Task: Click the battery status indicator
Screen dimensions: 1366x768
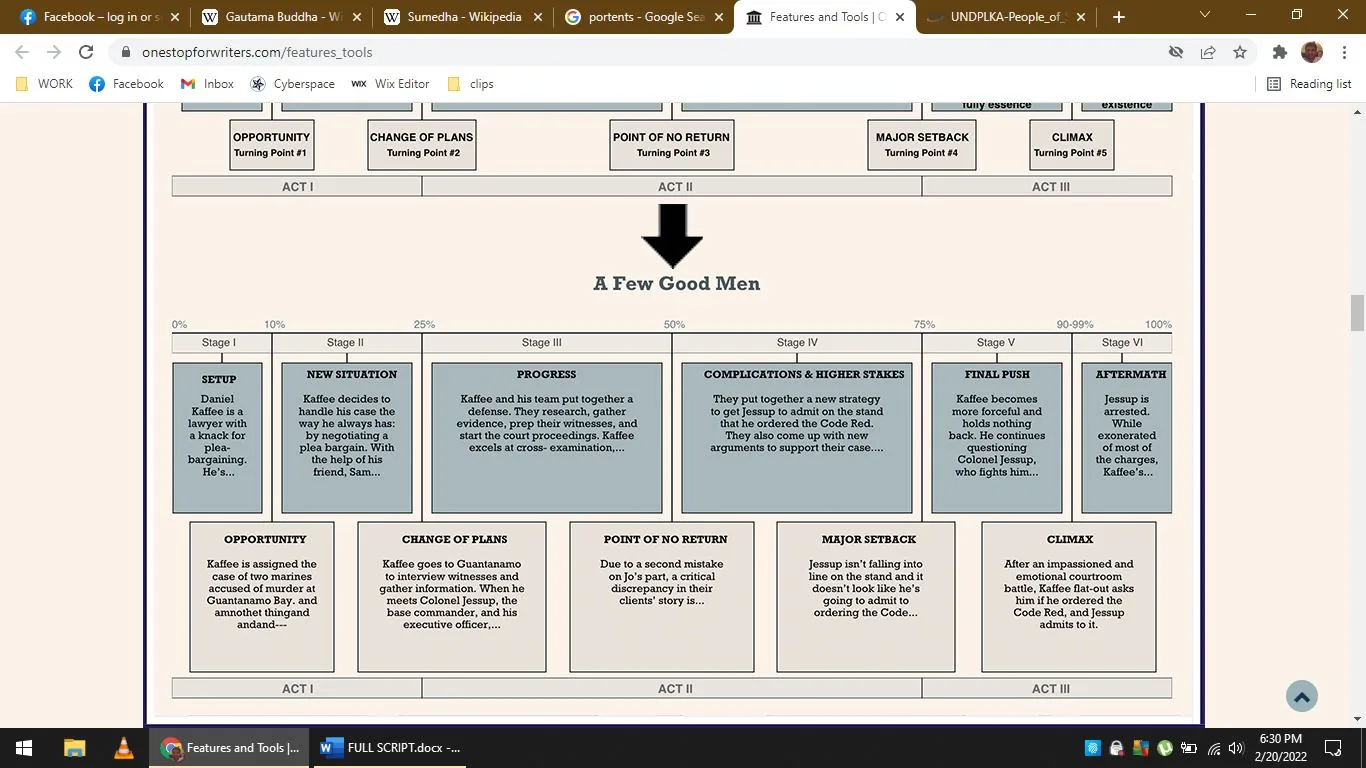Action: click(1187, 747)
